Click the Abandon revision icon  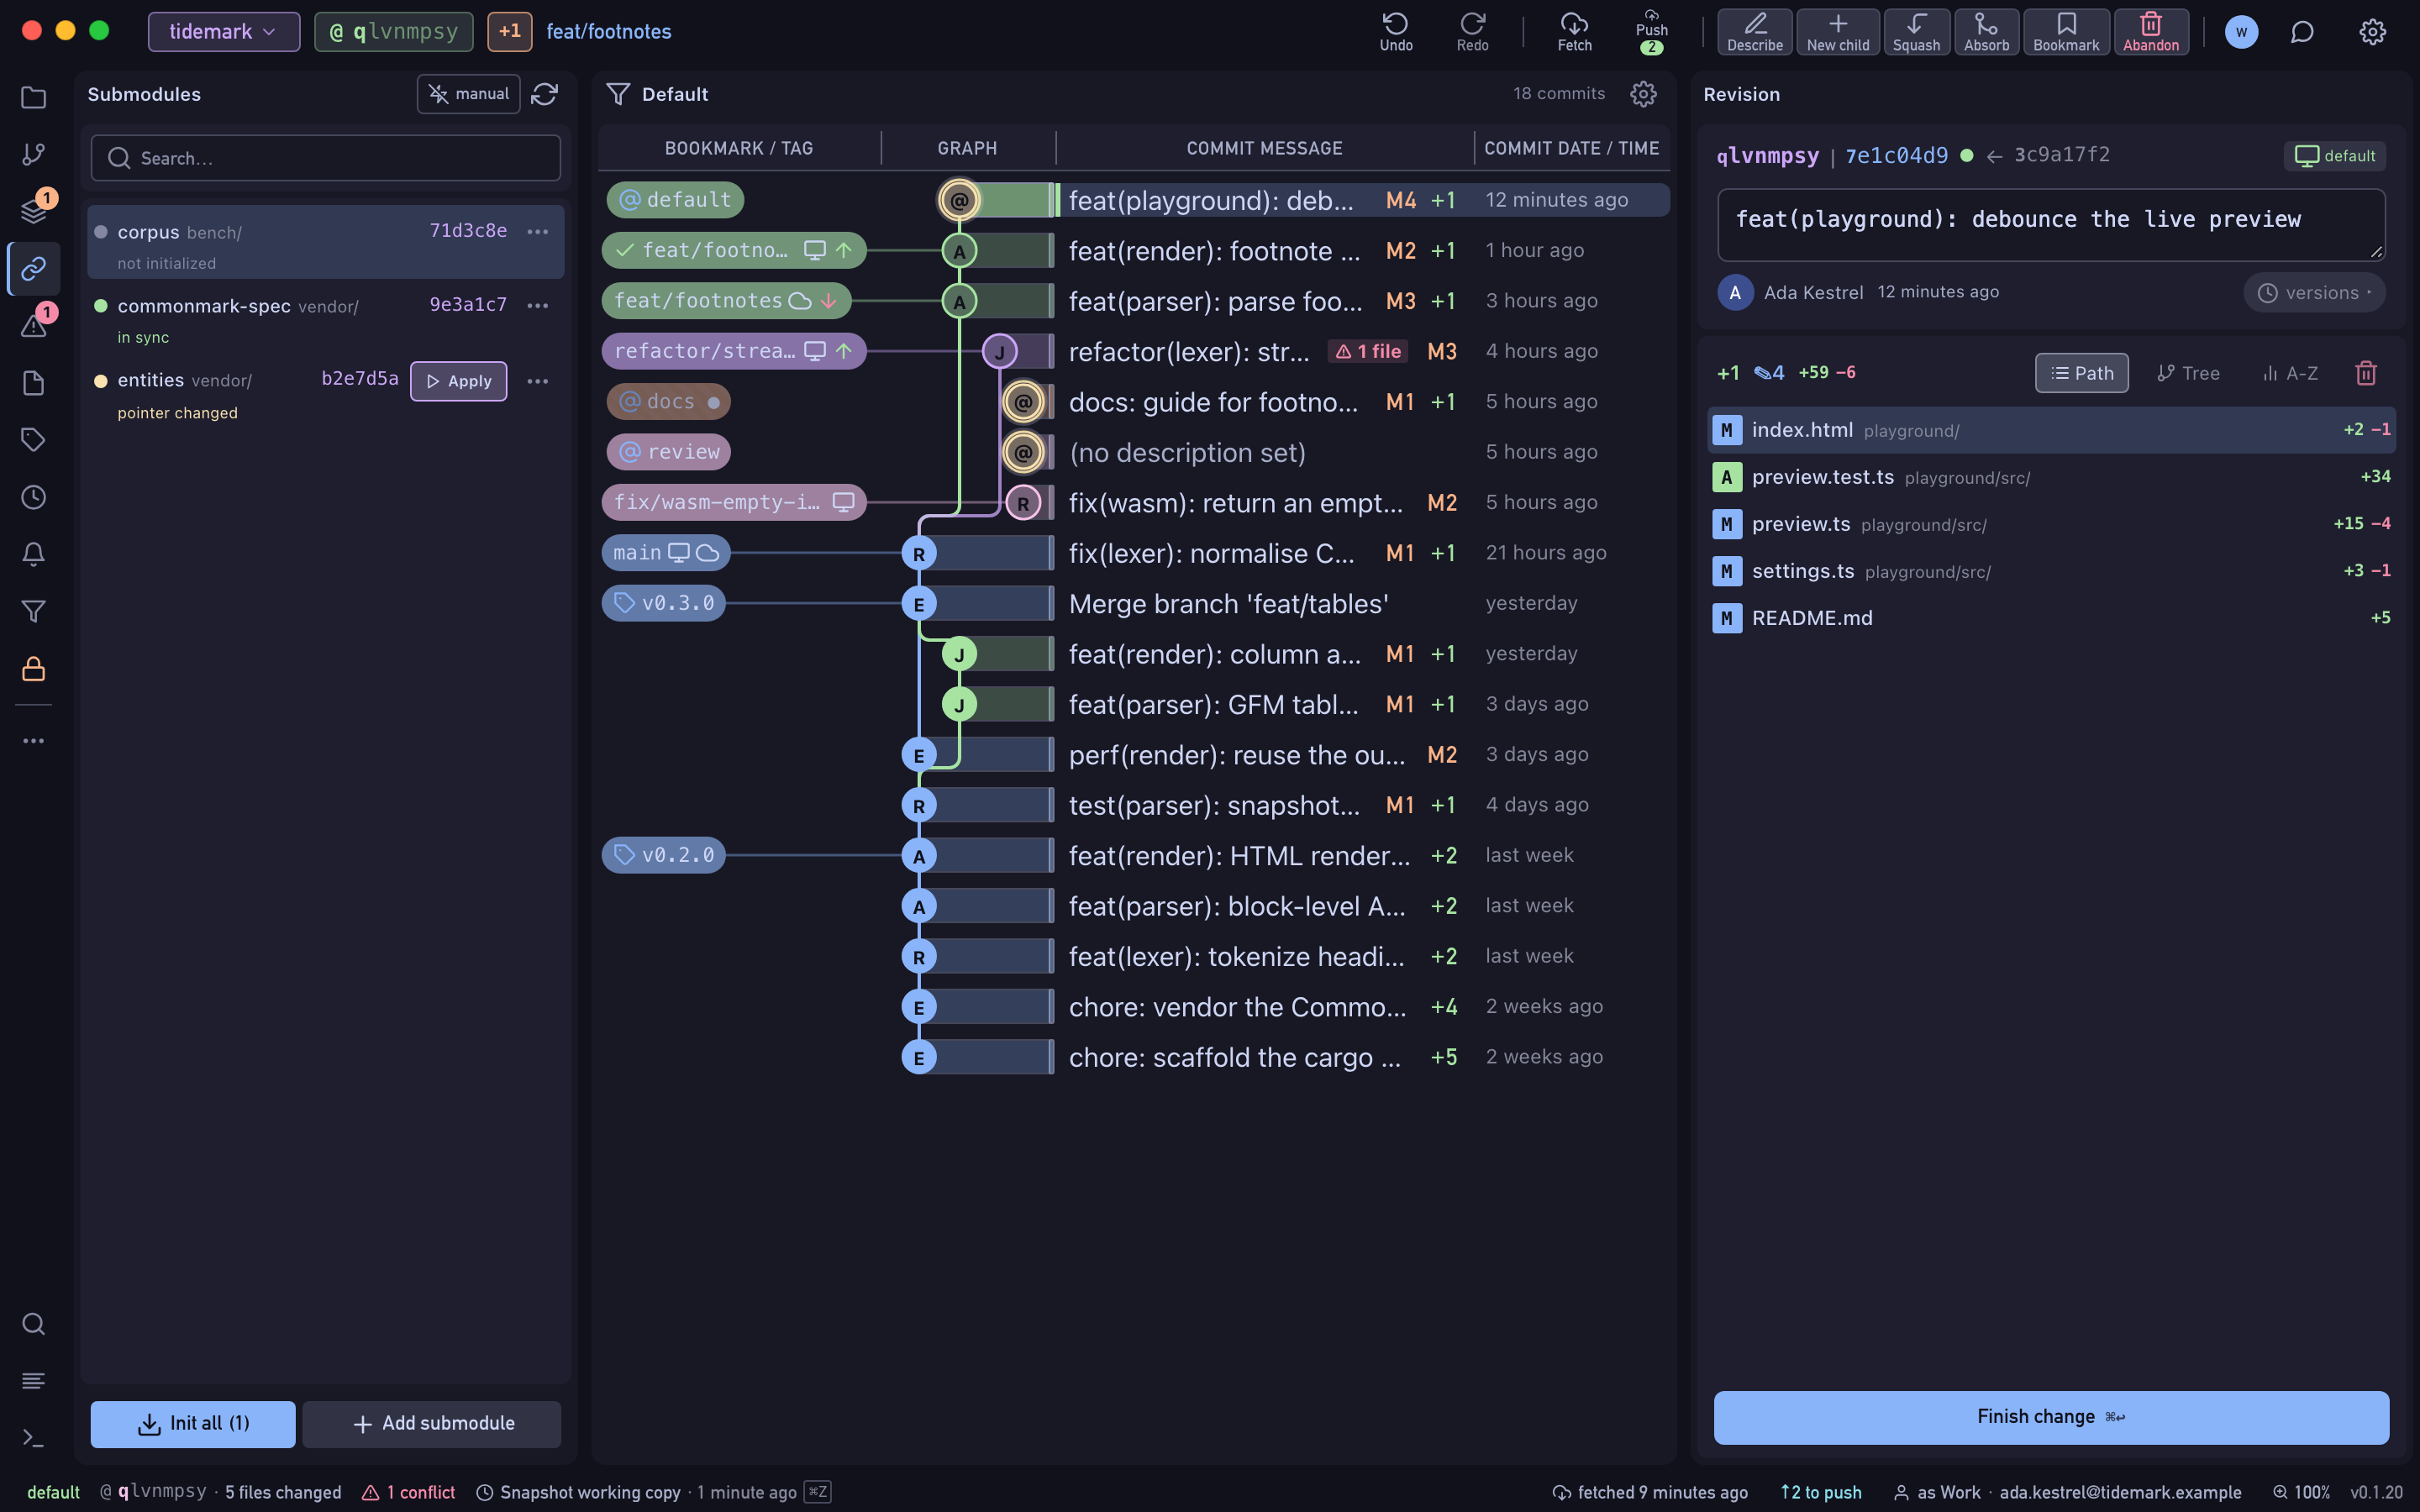click(x=2151, y=31)
